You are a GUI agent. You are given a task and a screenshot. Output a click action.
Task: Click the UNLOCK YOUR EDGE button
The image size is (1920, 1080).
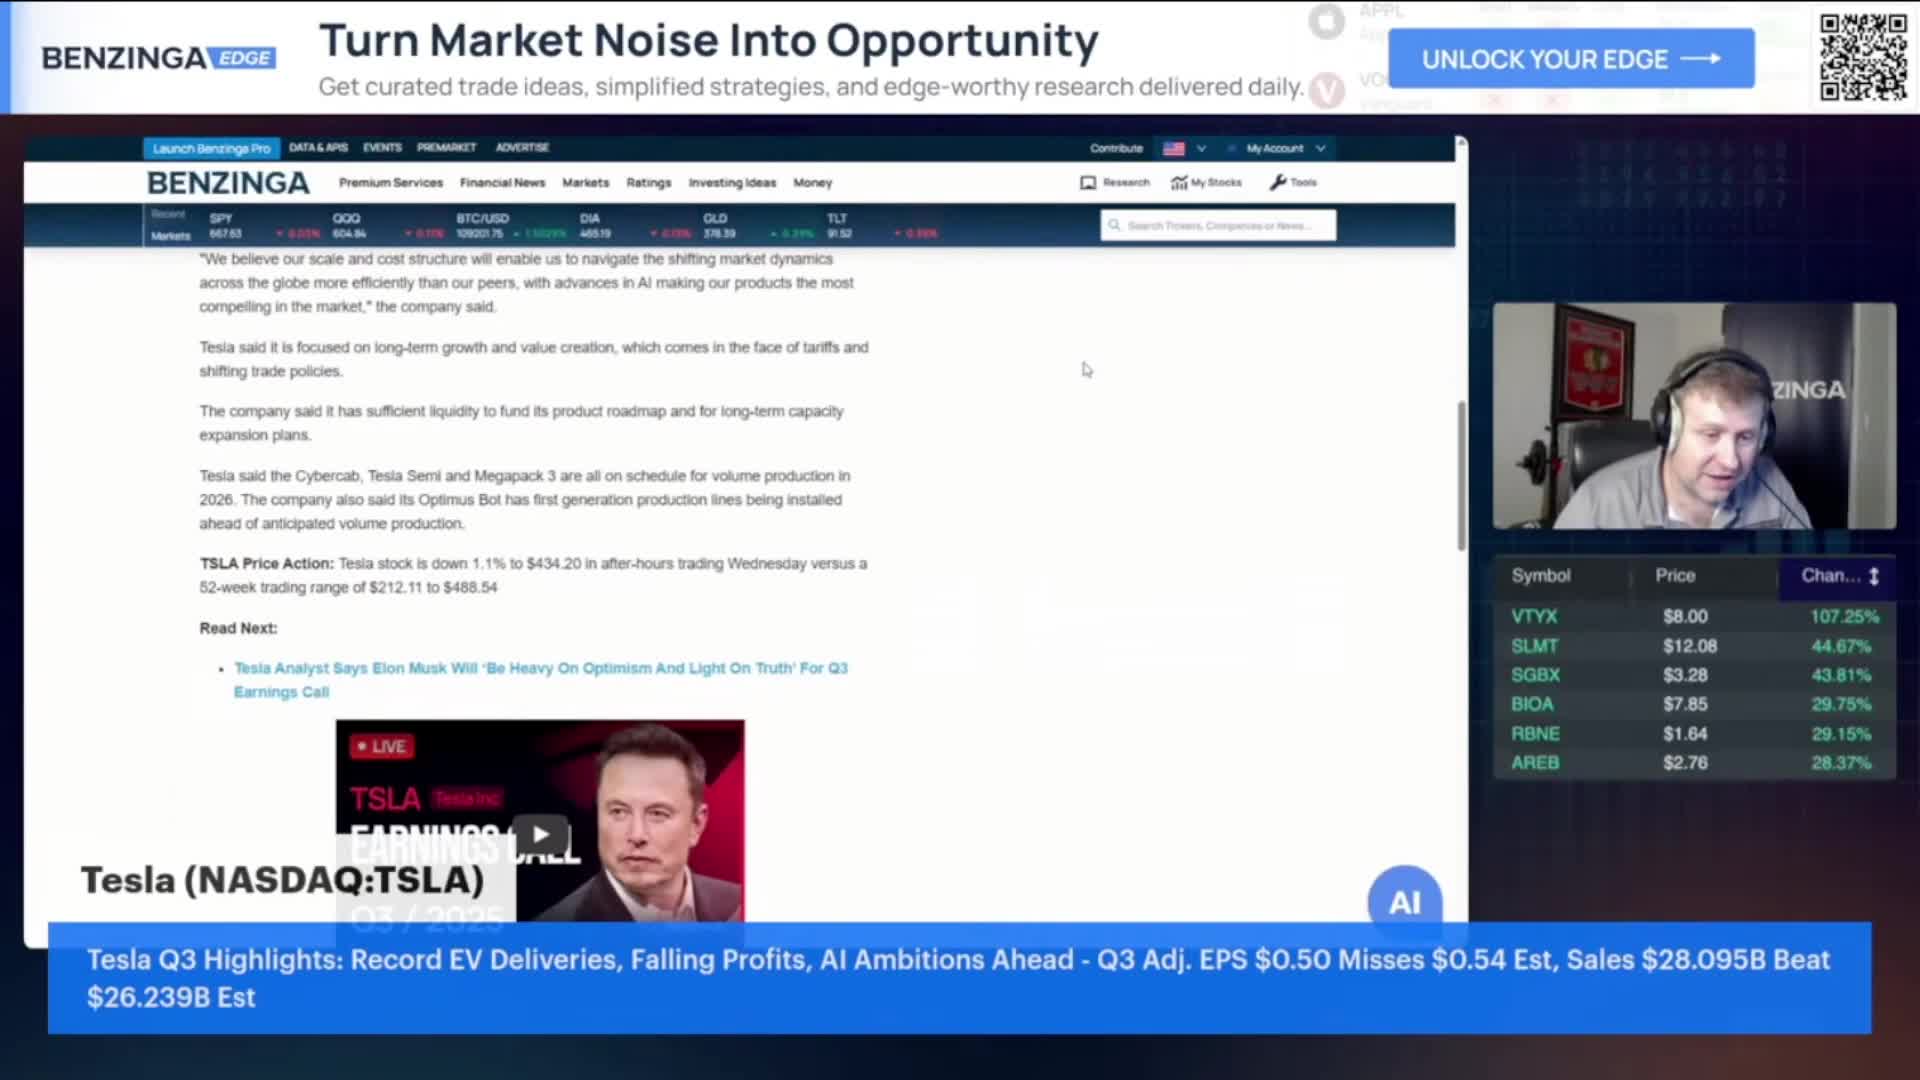click(1571, 59)
